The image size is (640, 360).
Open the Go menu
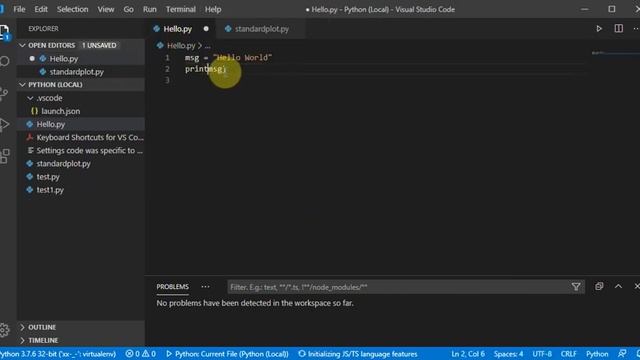129,9
